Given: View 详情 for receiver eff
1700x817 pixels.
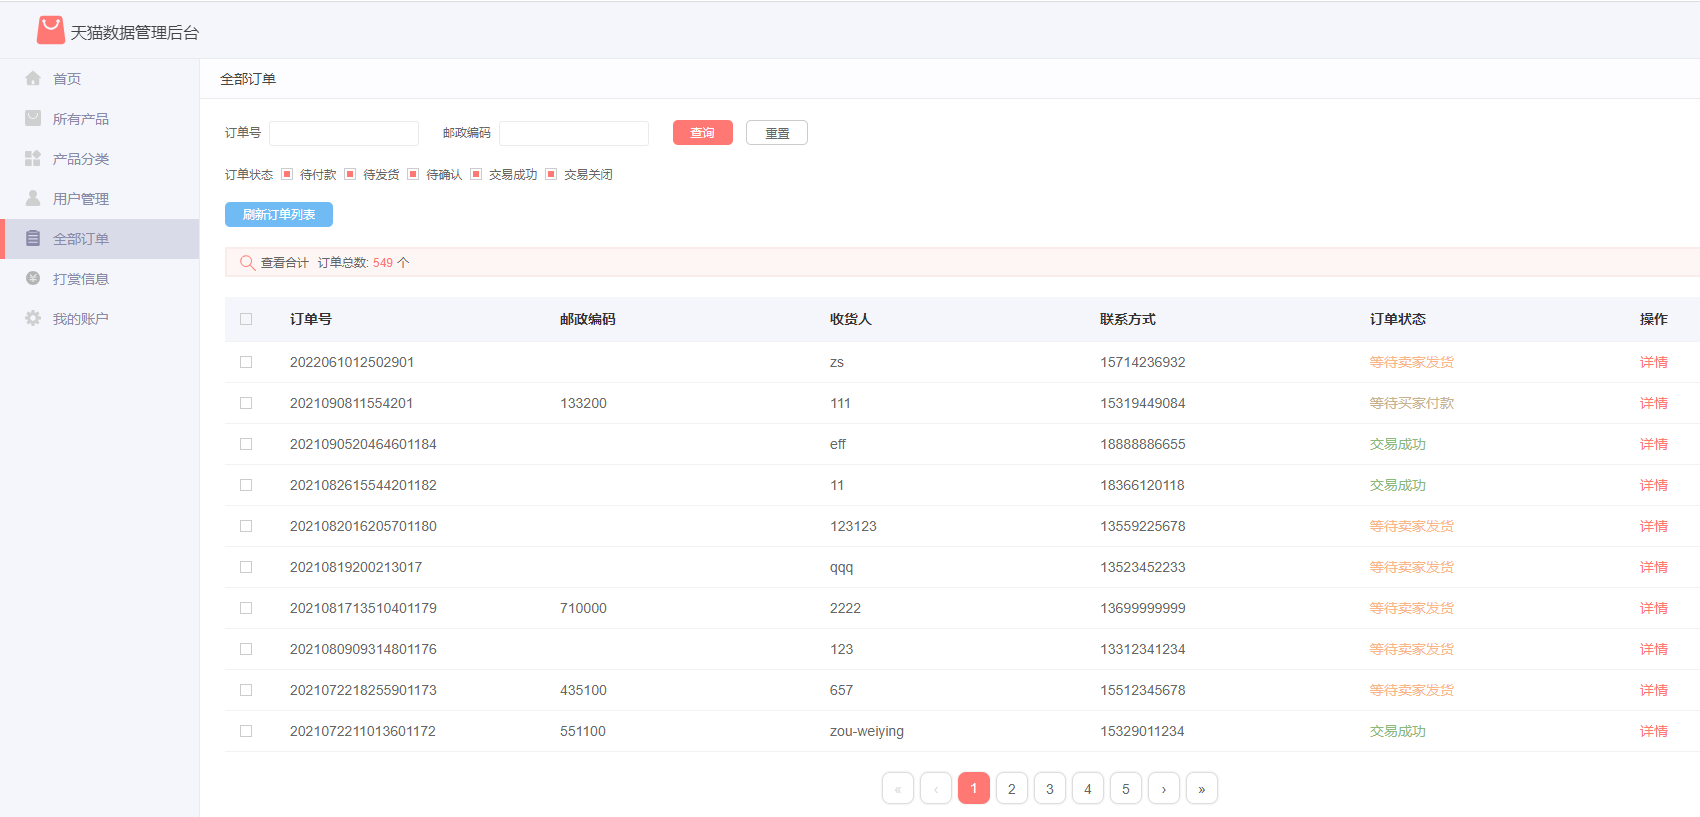Looking at the screenshot, I should coord(1654,444).
